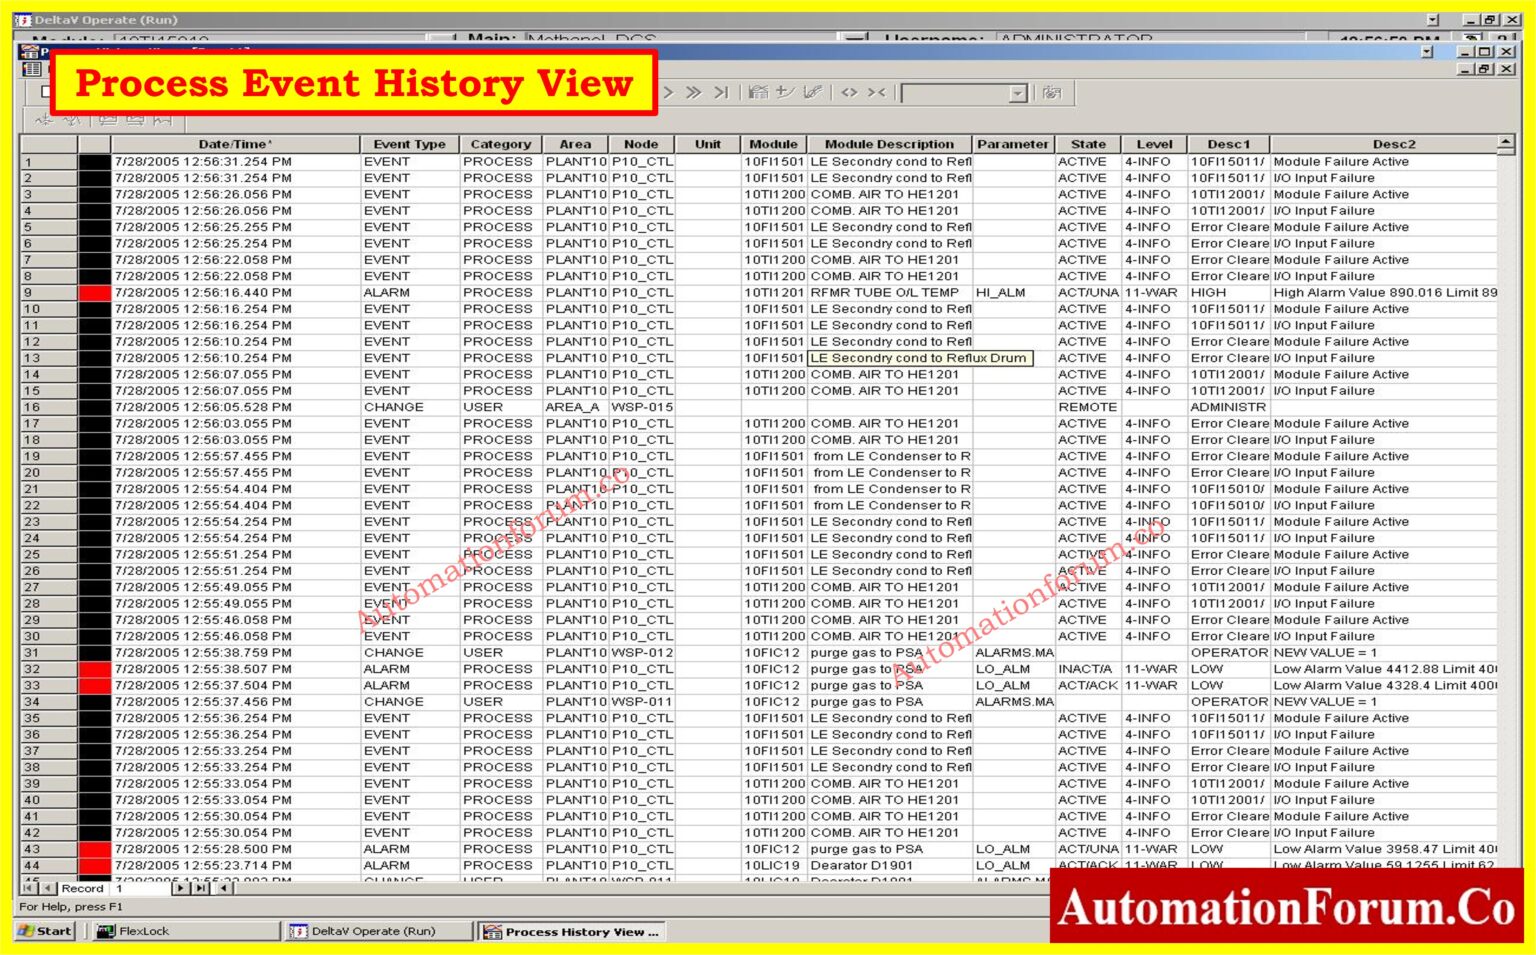Image resolution: width=1536 pixels, height=955 pixels.
Task: Click the toolbar icon right of the combo box
Action: [1052, 93]
